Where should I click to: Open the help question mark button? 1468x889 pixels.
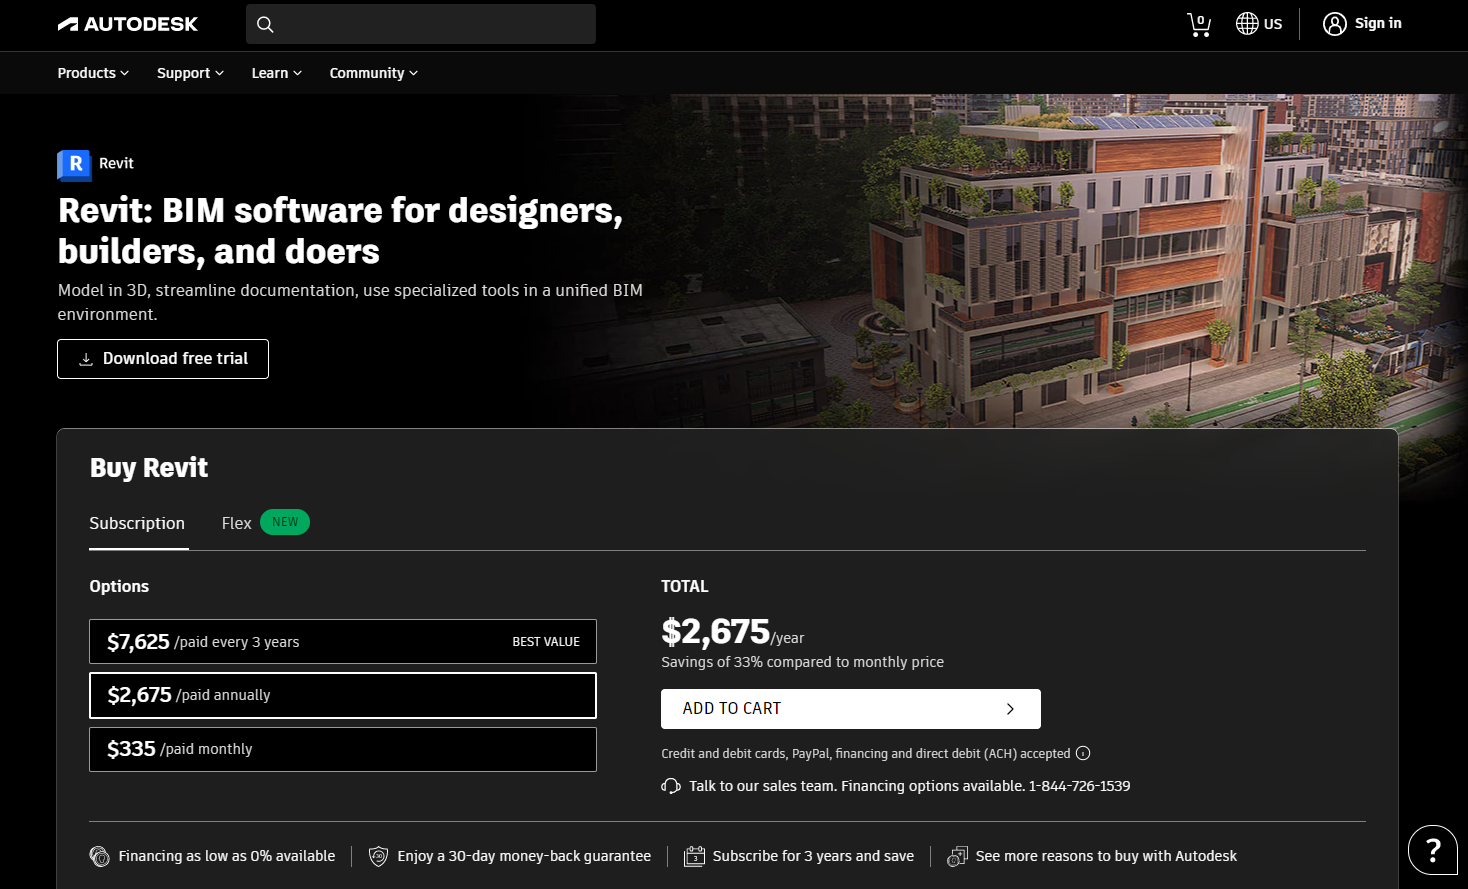1433,850
